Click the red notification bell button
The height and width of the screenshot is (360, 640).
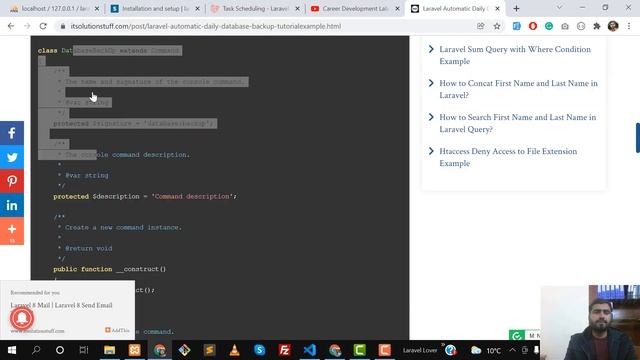pyautogui.click(x=22, y=318)
